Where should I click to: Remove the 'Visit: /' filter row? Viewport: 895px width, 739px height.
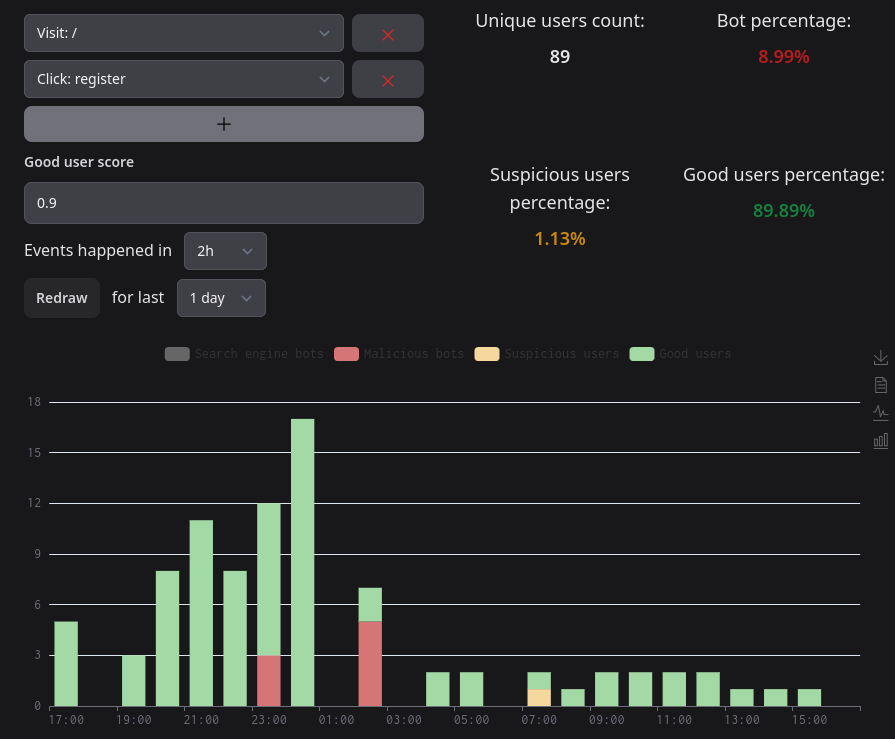(388, 33)
